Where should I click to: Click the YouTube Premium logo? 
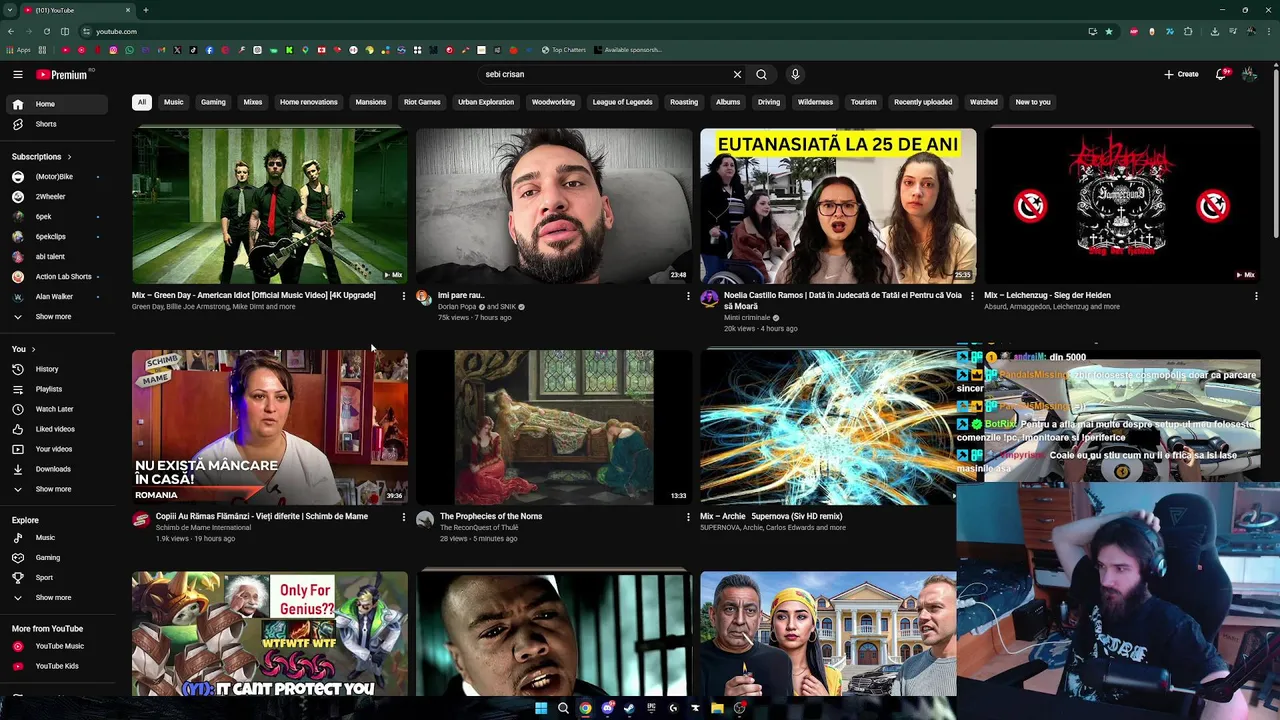click(64, 74)
